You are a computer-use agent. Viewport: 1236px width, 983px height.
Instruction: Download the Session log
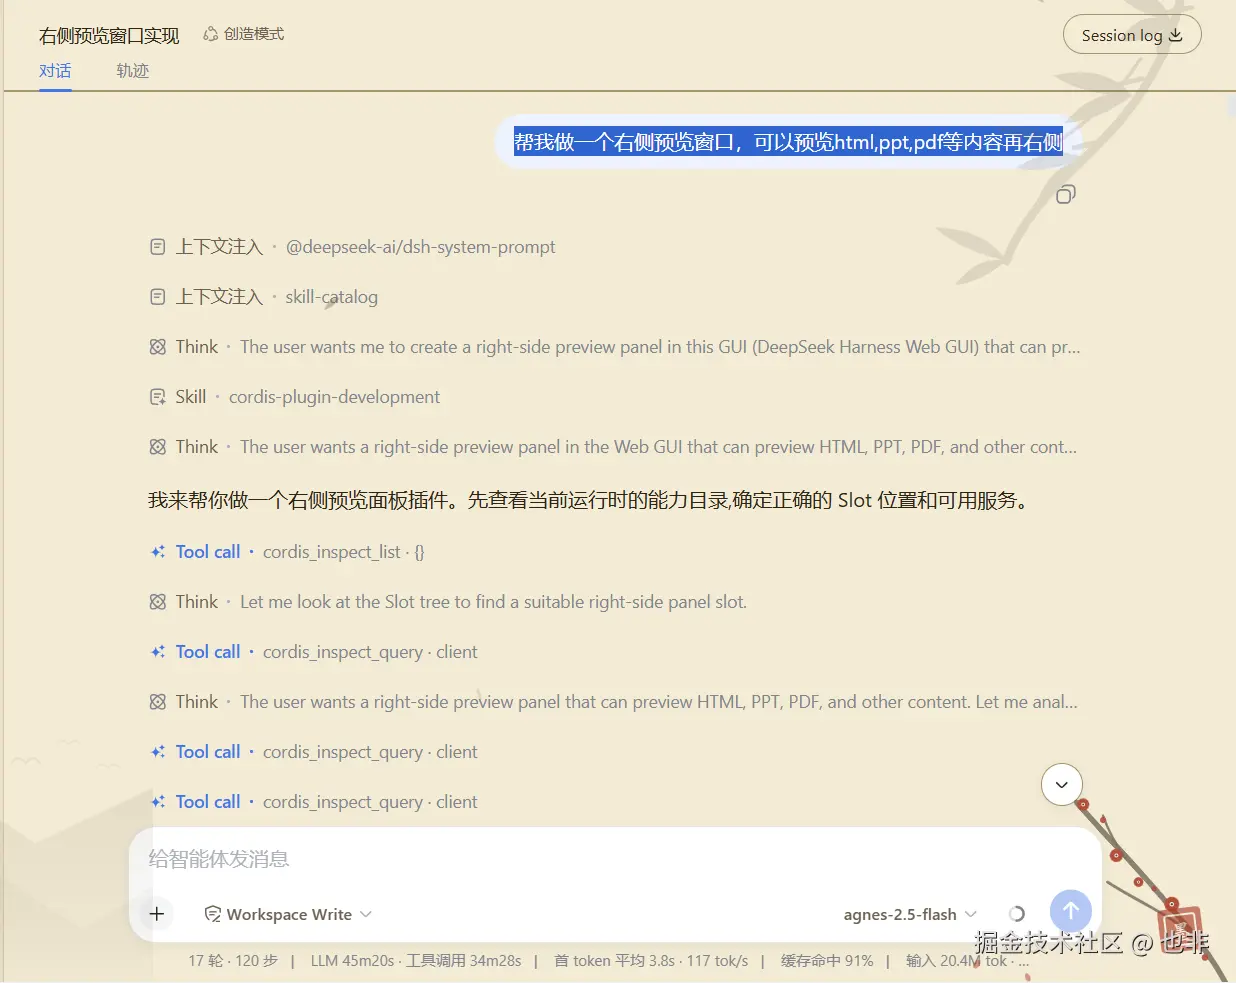point(1131,35)
